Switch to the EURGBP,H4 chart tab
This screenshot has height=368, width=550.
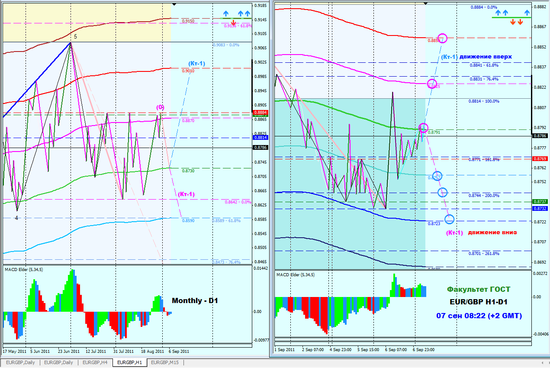(95, 362)
